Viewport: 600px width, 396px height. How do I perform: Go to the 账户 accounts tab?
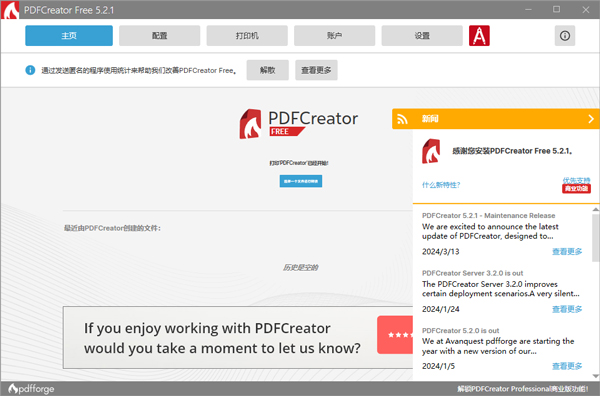(334, 36)
